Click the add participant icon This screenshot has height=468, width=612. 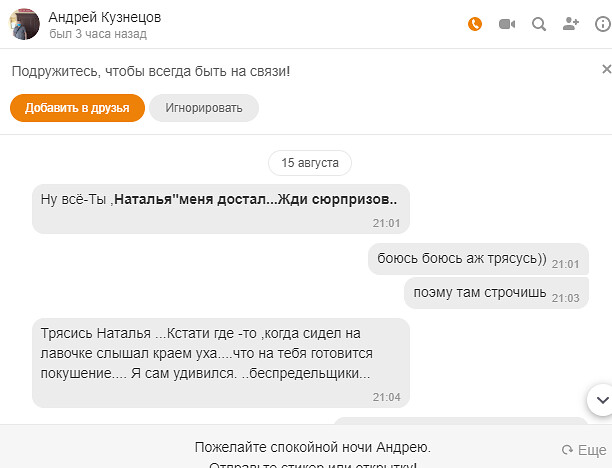click(x=571, y=24)
